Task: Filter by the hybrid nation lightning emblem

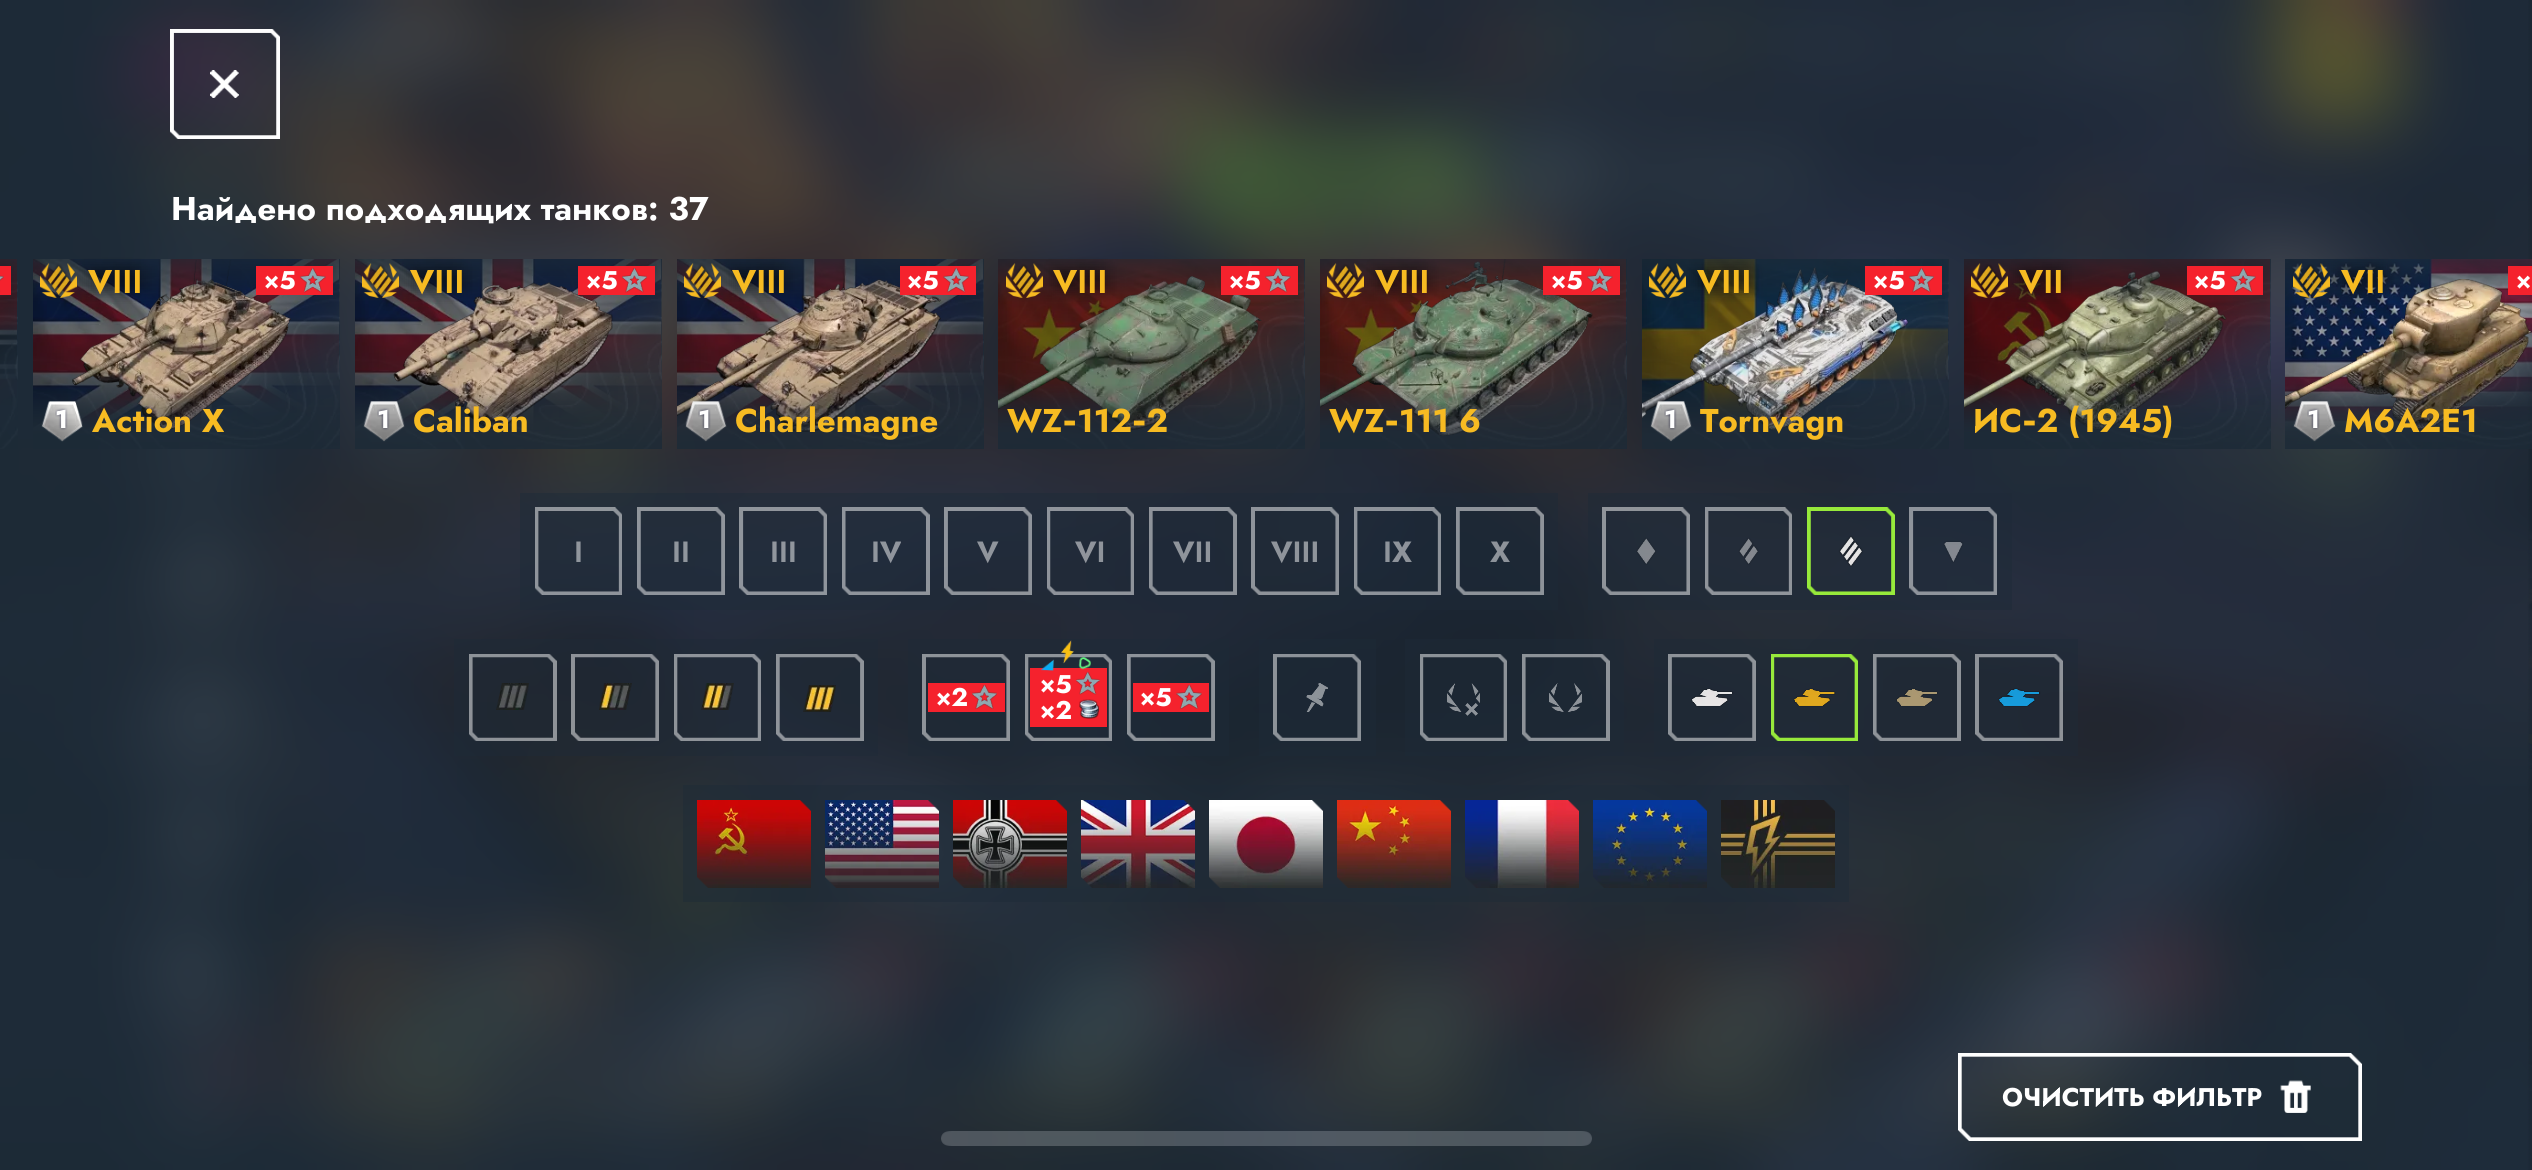Action: [x=1778, y=843]
